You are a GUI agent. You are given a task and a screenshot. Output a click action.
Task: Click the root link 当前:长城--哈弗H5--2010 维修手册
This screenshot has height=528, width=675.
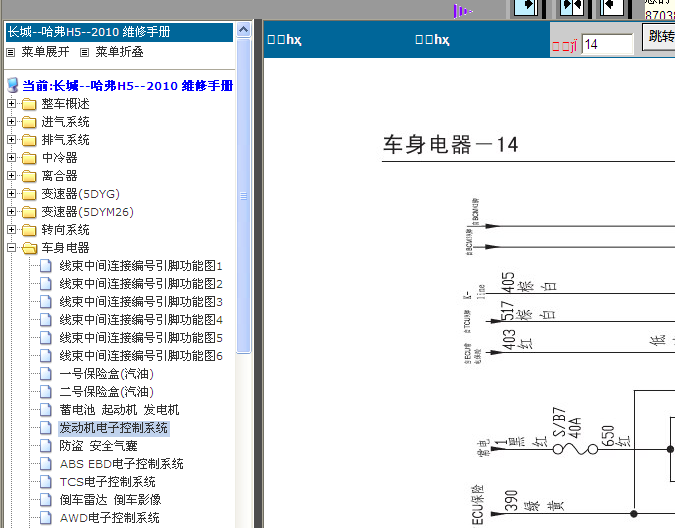pos(127,86)
